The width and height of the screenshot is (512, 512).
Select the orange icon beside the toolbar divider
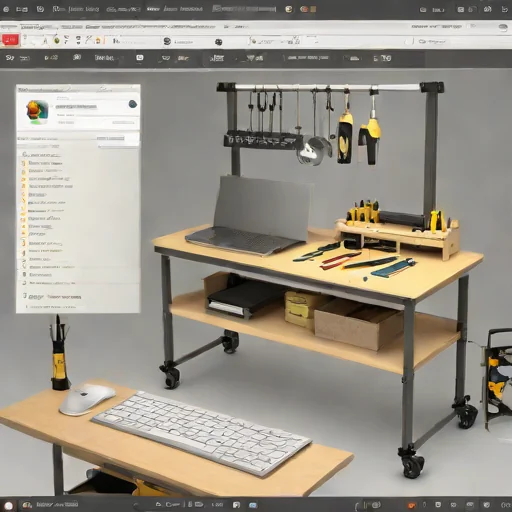coord(98,41)
